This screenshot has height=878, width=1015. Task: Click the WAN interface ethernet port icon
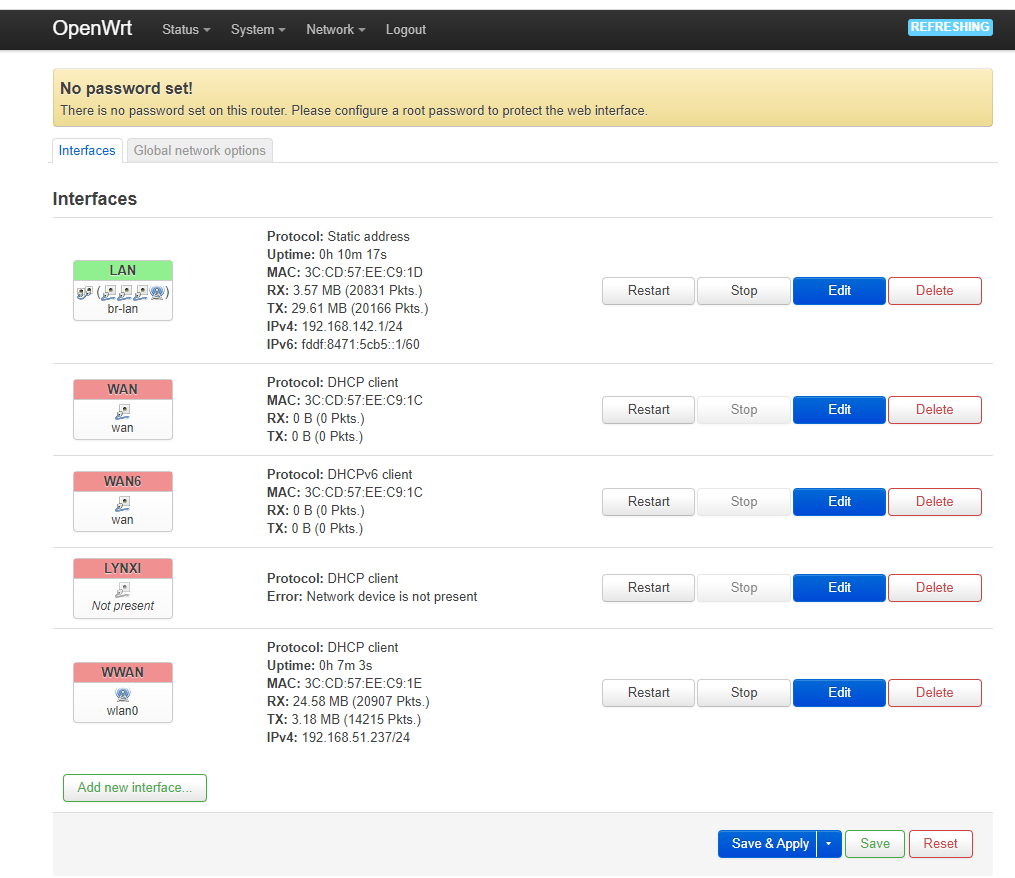[123, 411]
